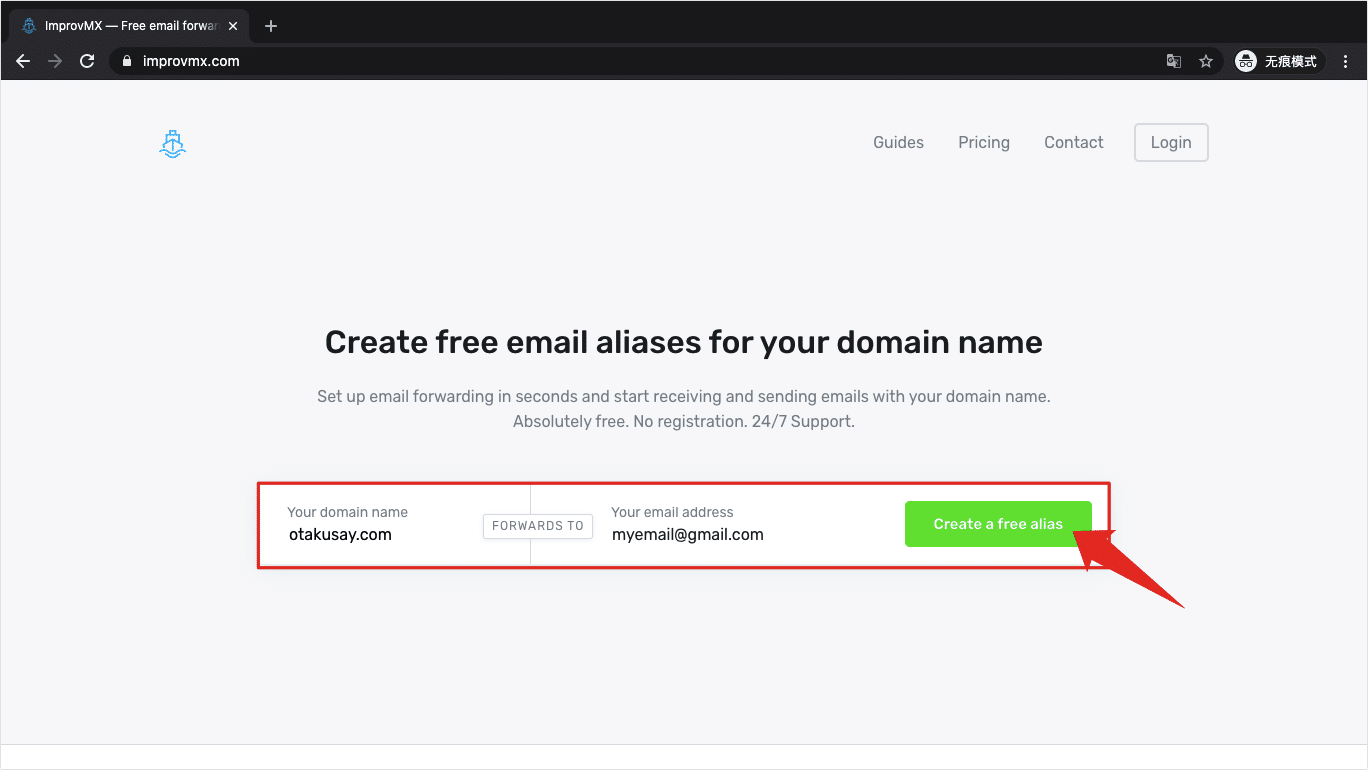Image resolution: width=1368 pixels, height=770 pixels.
Task: Click the Your domain name label
Action: point(347,512)
